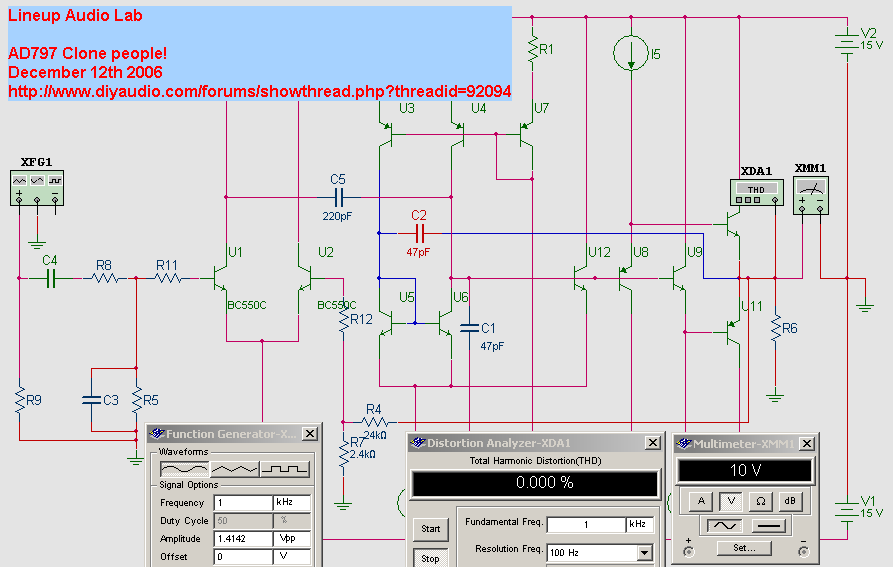Click the 'Lineup Audio Lab' title text
Image resolution: width=893 pixels, height=567 pixels.
coord(75,15)
